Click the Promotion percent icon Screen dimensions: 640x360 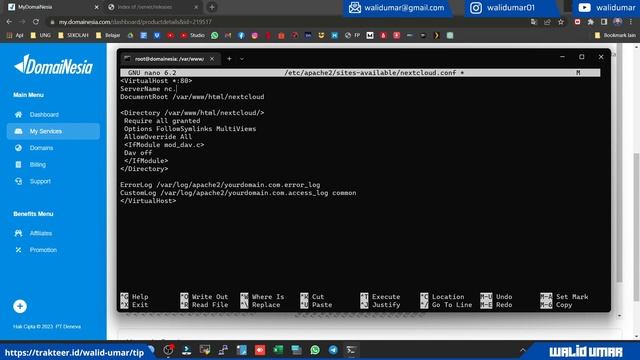[x=18, y=250]
